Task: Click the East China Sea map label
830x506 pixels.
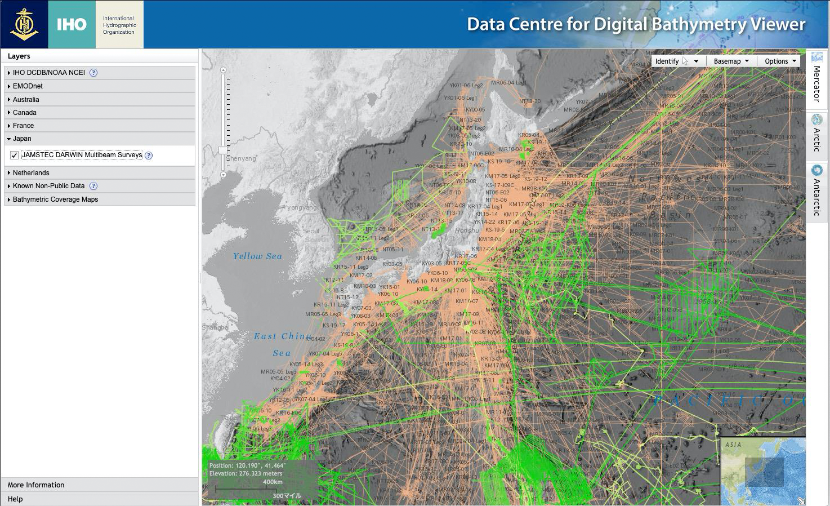Action: 282,344
